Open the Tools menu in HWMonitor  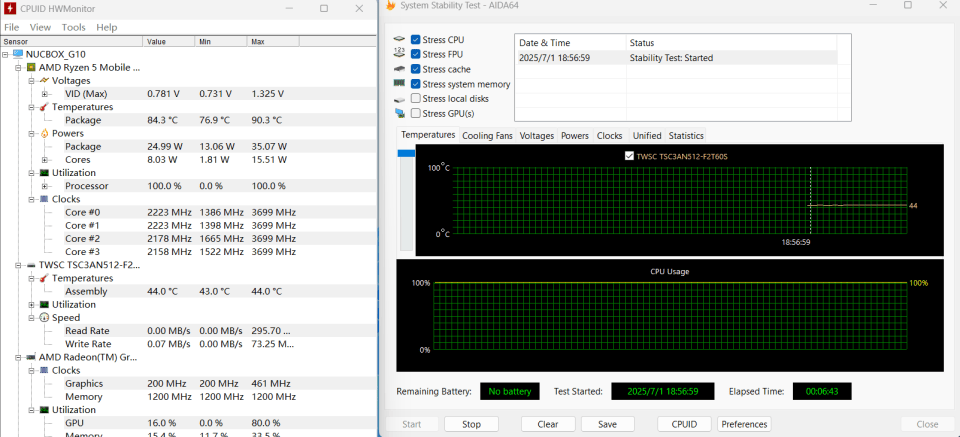(x=73, y=27)
